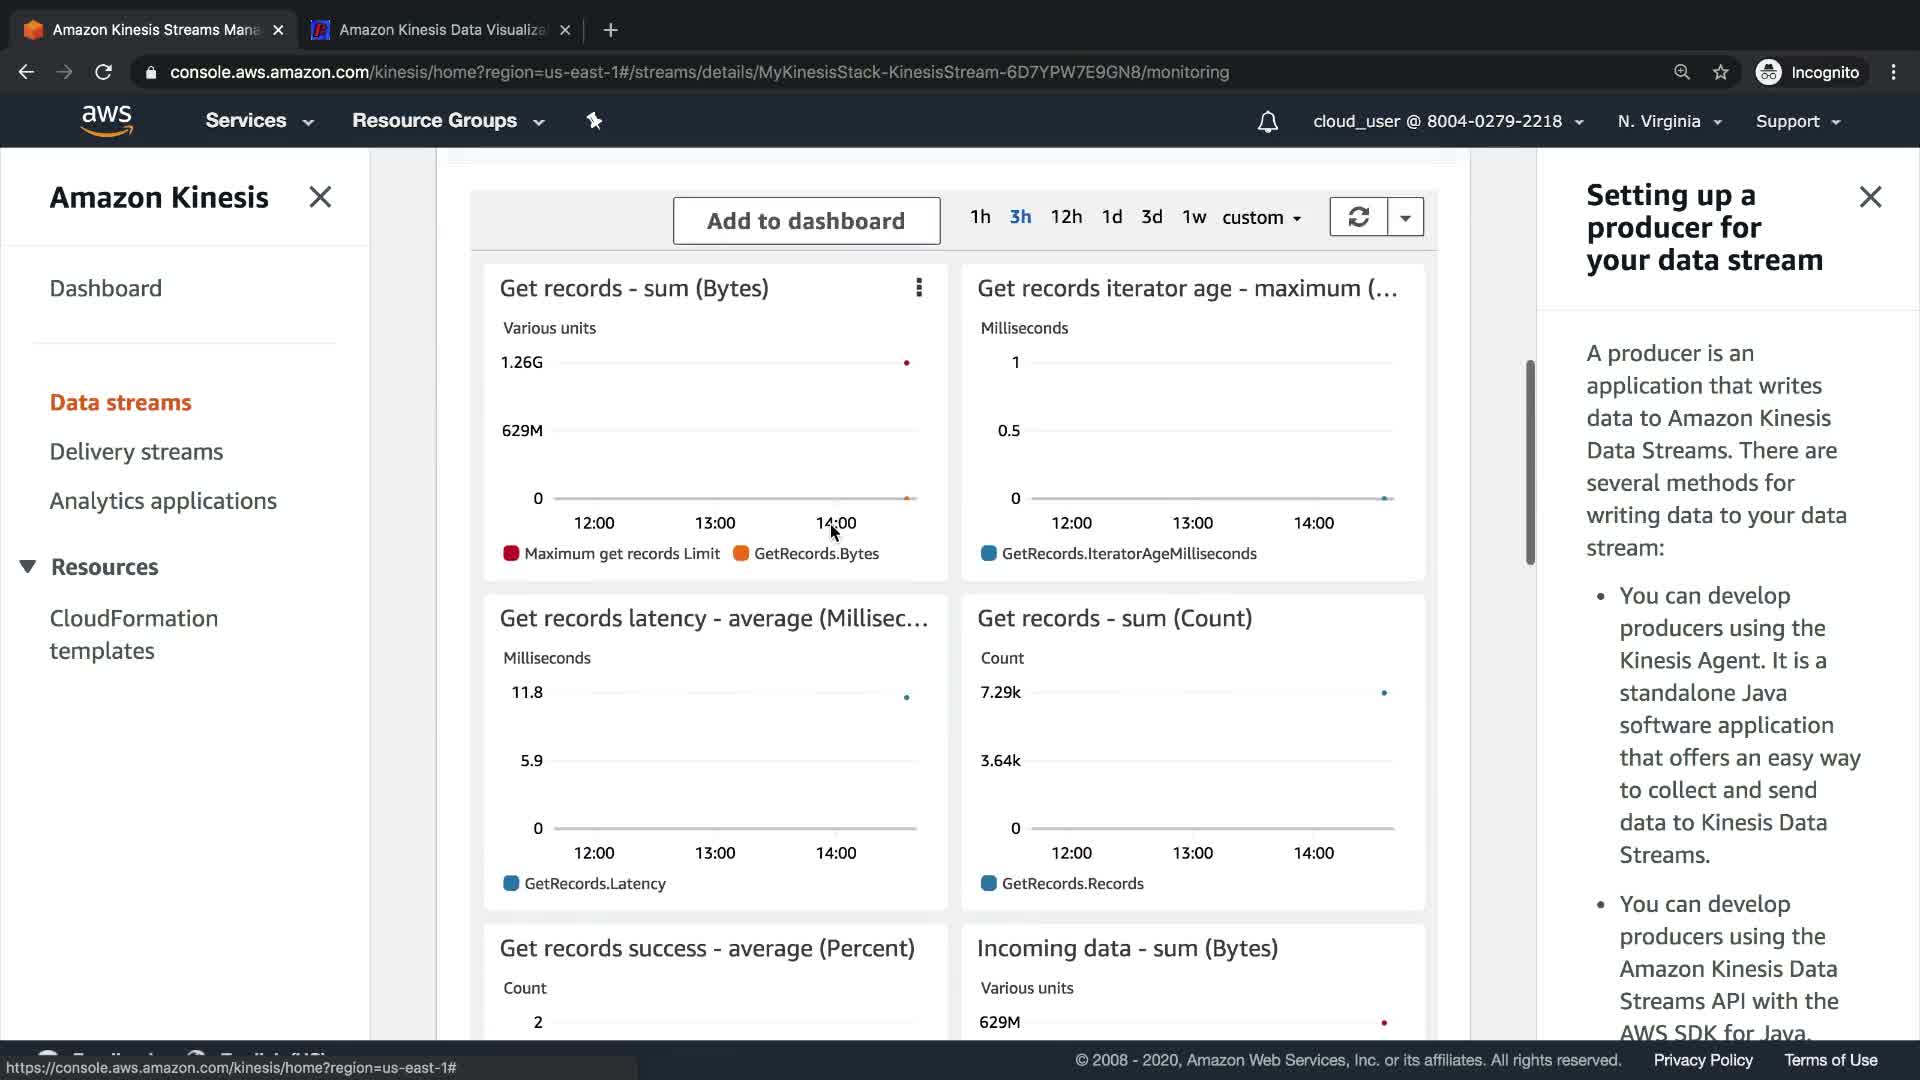Collapse the Resources section triangle
This screenshot has height=1080, width=1920.
[x=28, y=567]
